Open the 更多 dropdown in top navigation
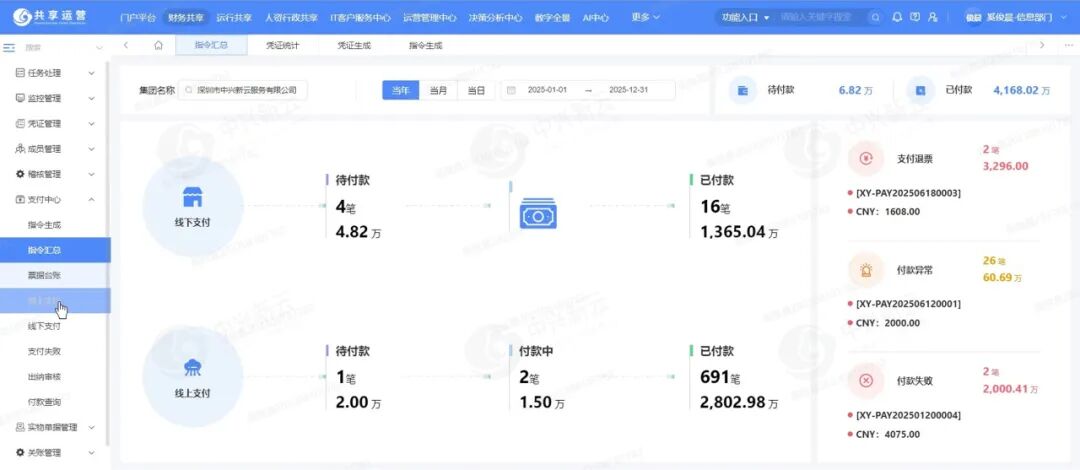1080x470 pixels. click(x=646, y=17)
